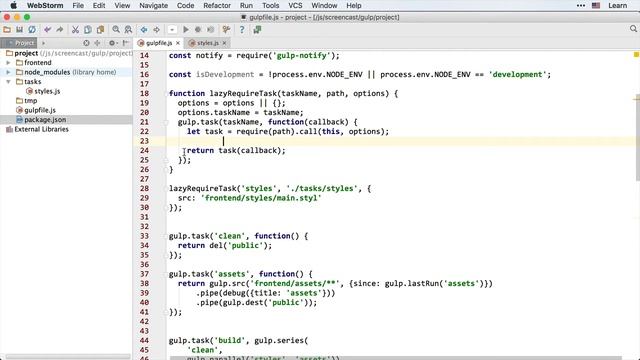Viewport: 640px width, 360px height.
Task: Click the Run with Coverage icon
Action: [x=211, y=29]
